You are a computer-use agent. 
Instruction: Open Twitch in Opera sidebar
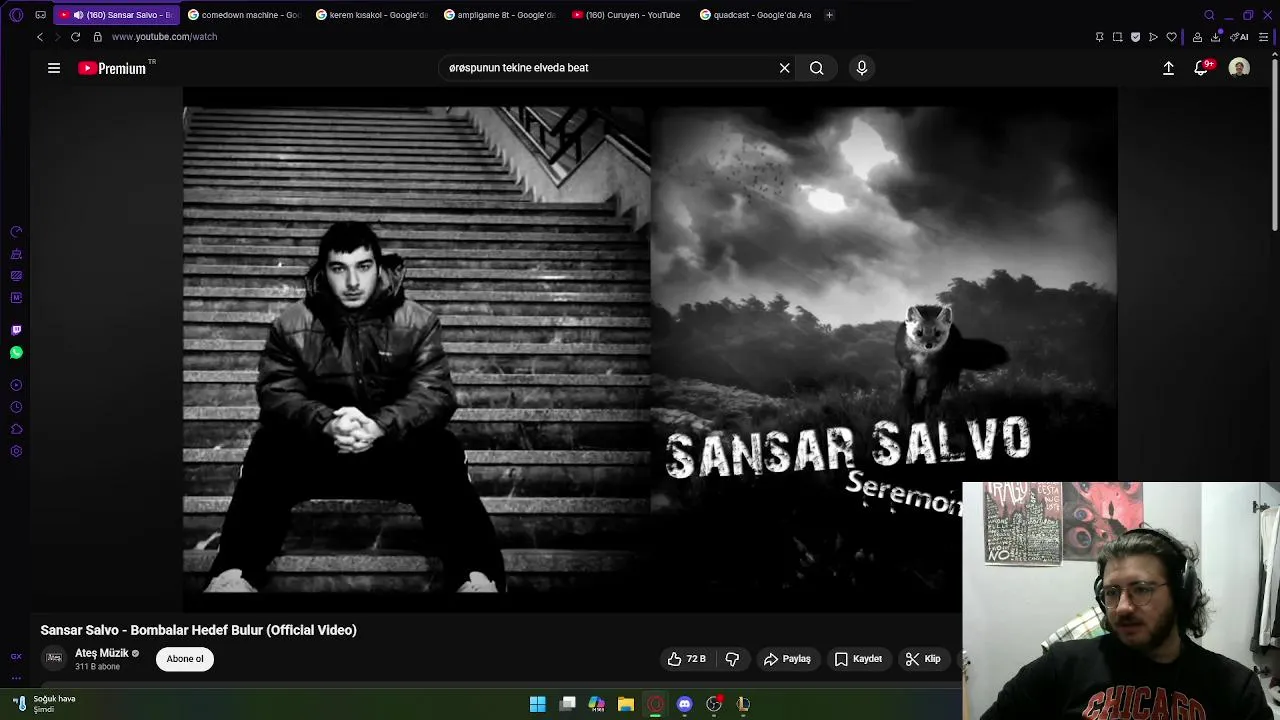pos(16,330)
